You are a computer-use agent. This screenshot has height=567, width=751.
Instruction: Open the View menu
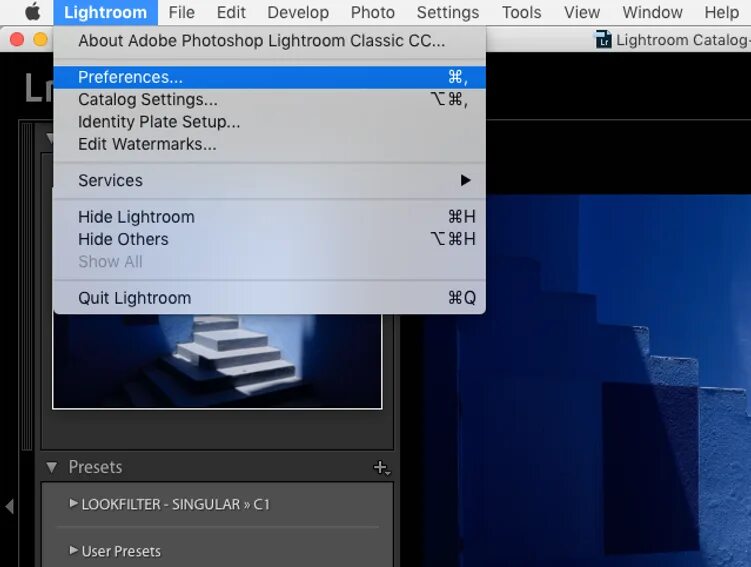582,12
